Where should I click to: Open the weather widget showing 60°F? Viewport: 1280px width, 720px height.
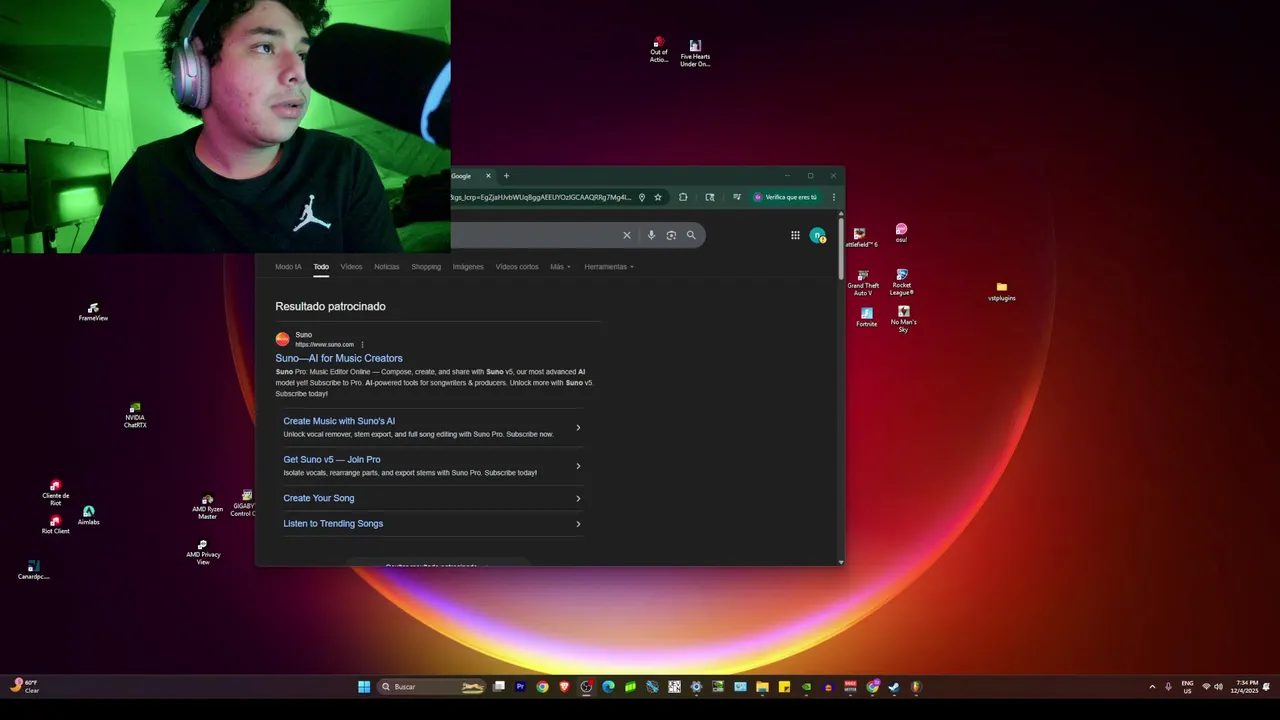click(x=24, y=686)
